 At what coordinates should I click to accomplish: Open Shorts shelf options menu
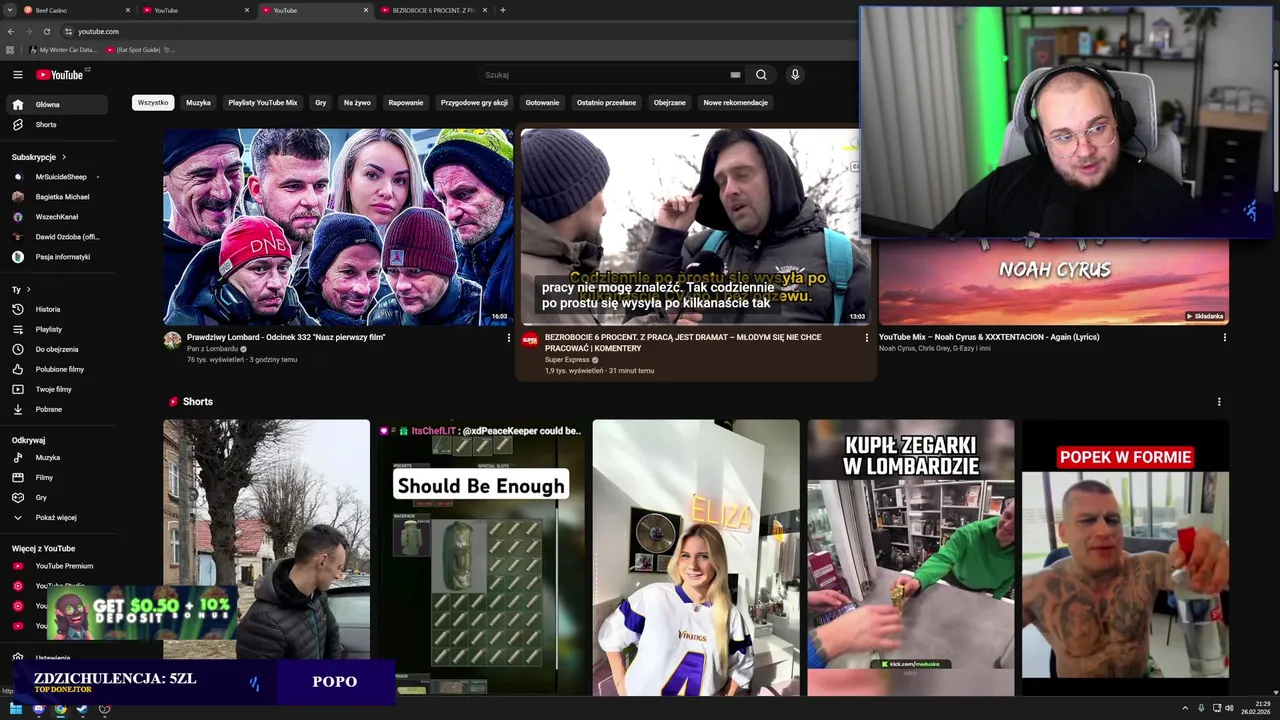click(x=1219, y=402)
